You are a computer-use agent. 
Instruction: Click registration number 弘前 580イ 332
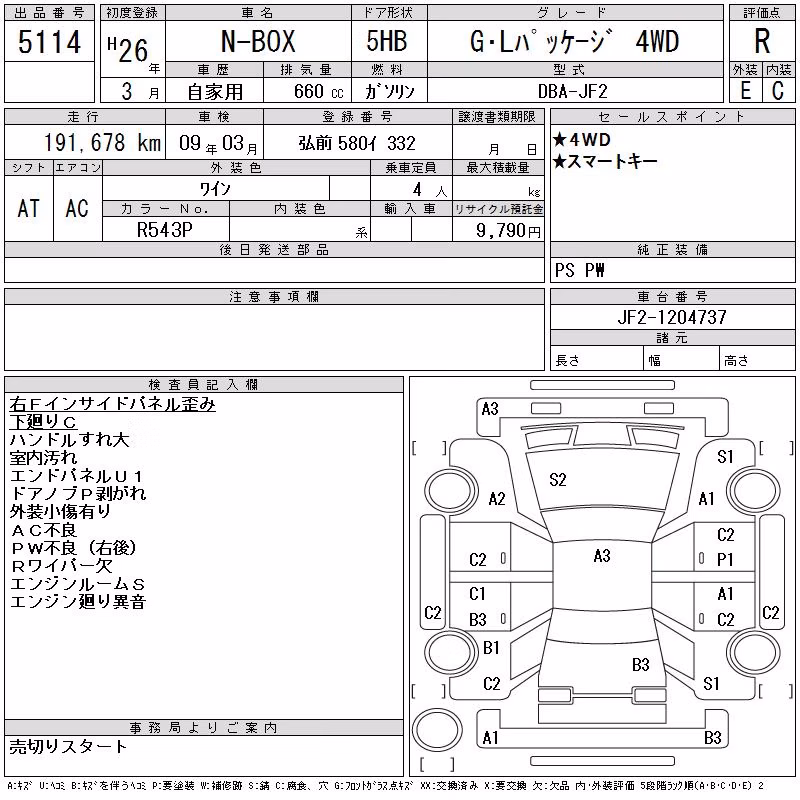point(357,143)
